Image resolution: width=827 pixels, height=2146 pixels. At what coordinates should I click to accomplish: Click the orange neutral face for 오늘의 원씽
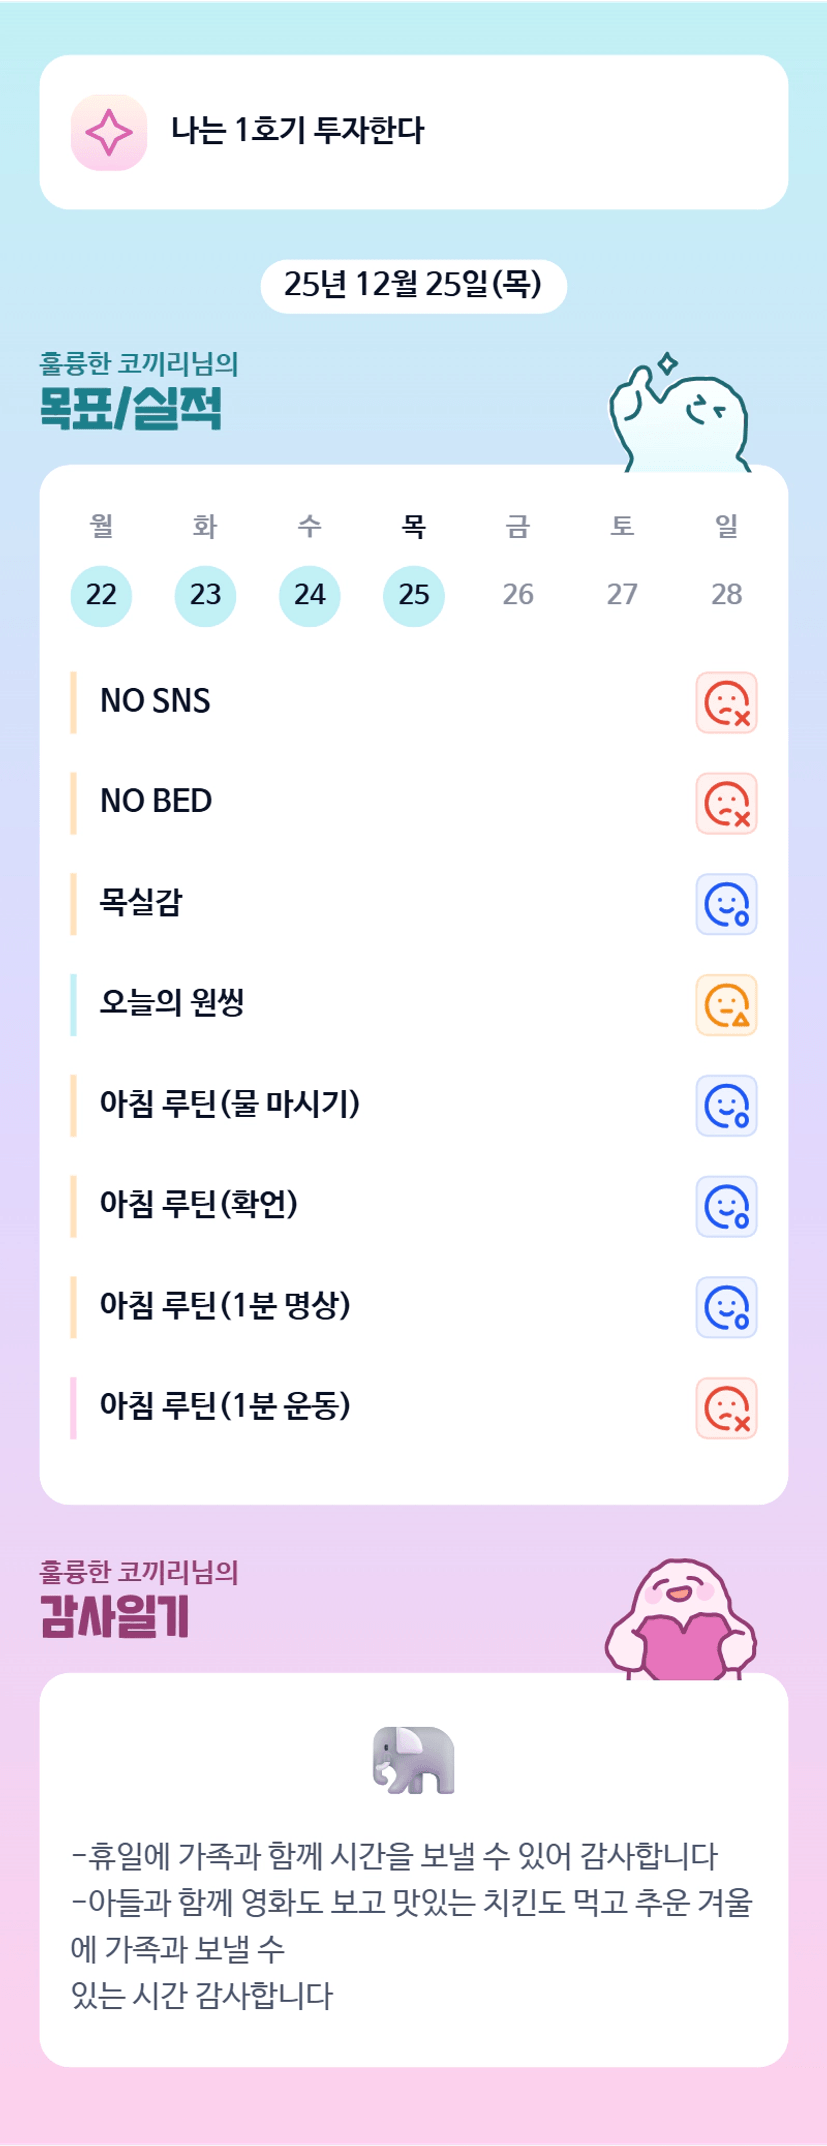726,1005
